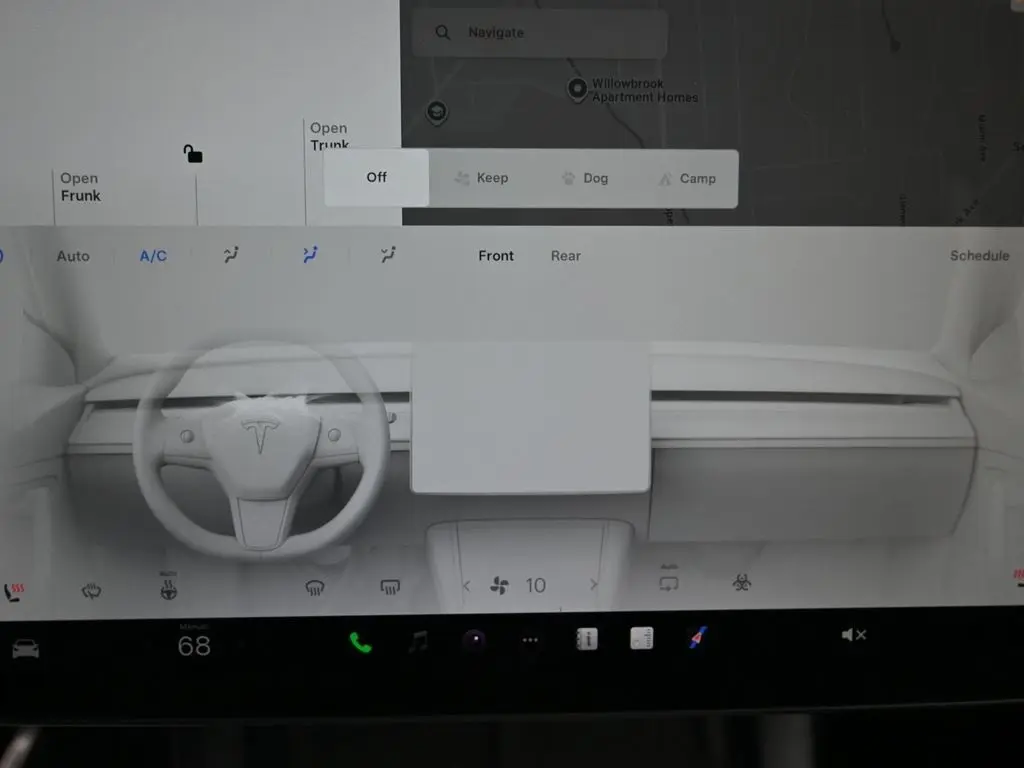Switch to the Rear climate tab

click(x=565, y=256)
